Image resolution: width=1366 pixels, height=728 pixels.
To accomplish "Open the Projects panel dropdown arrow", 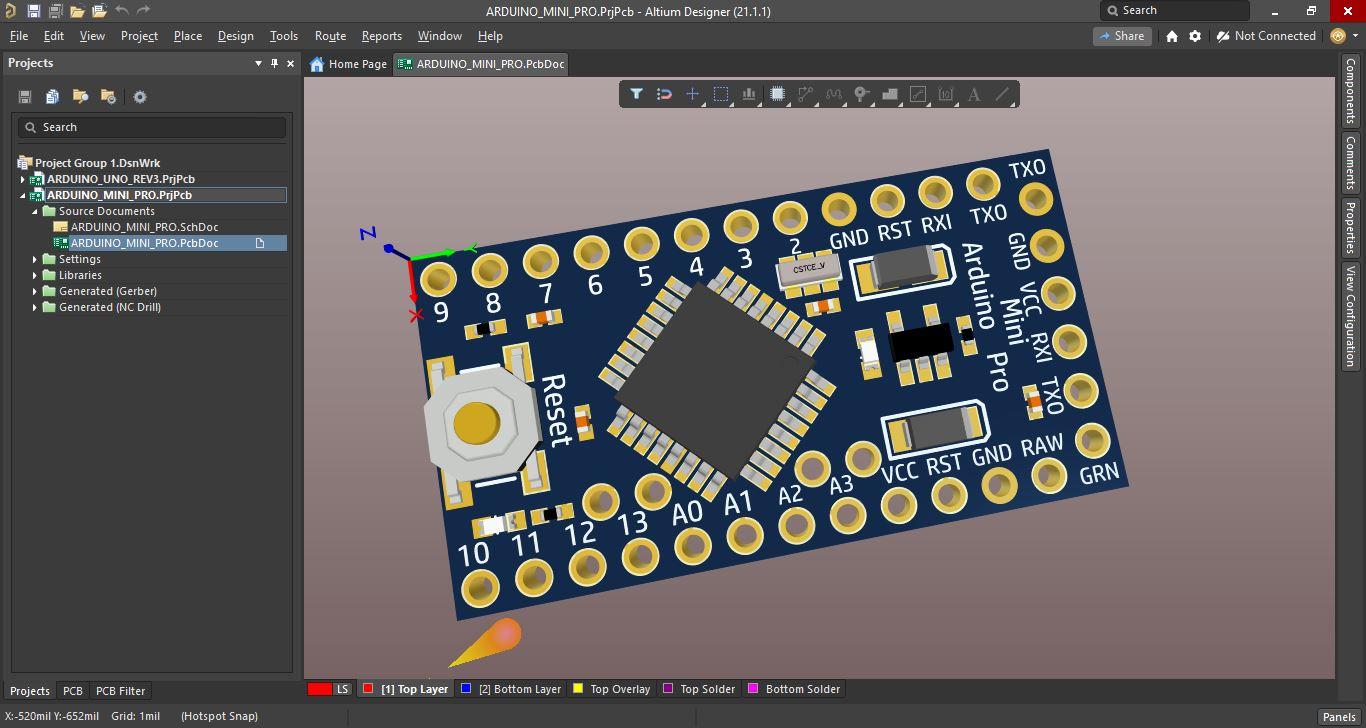I will pyautogui.click(x=258, y=63).
